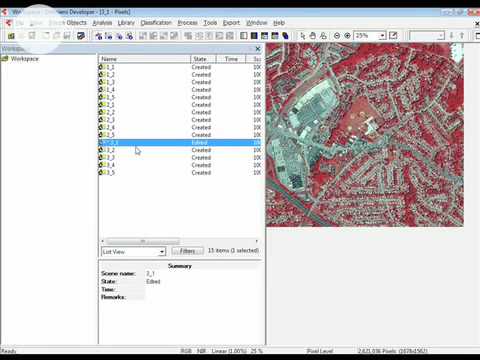Click the aerial infrared image view
Screen dimensions: 480x360
point(365,135)
